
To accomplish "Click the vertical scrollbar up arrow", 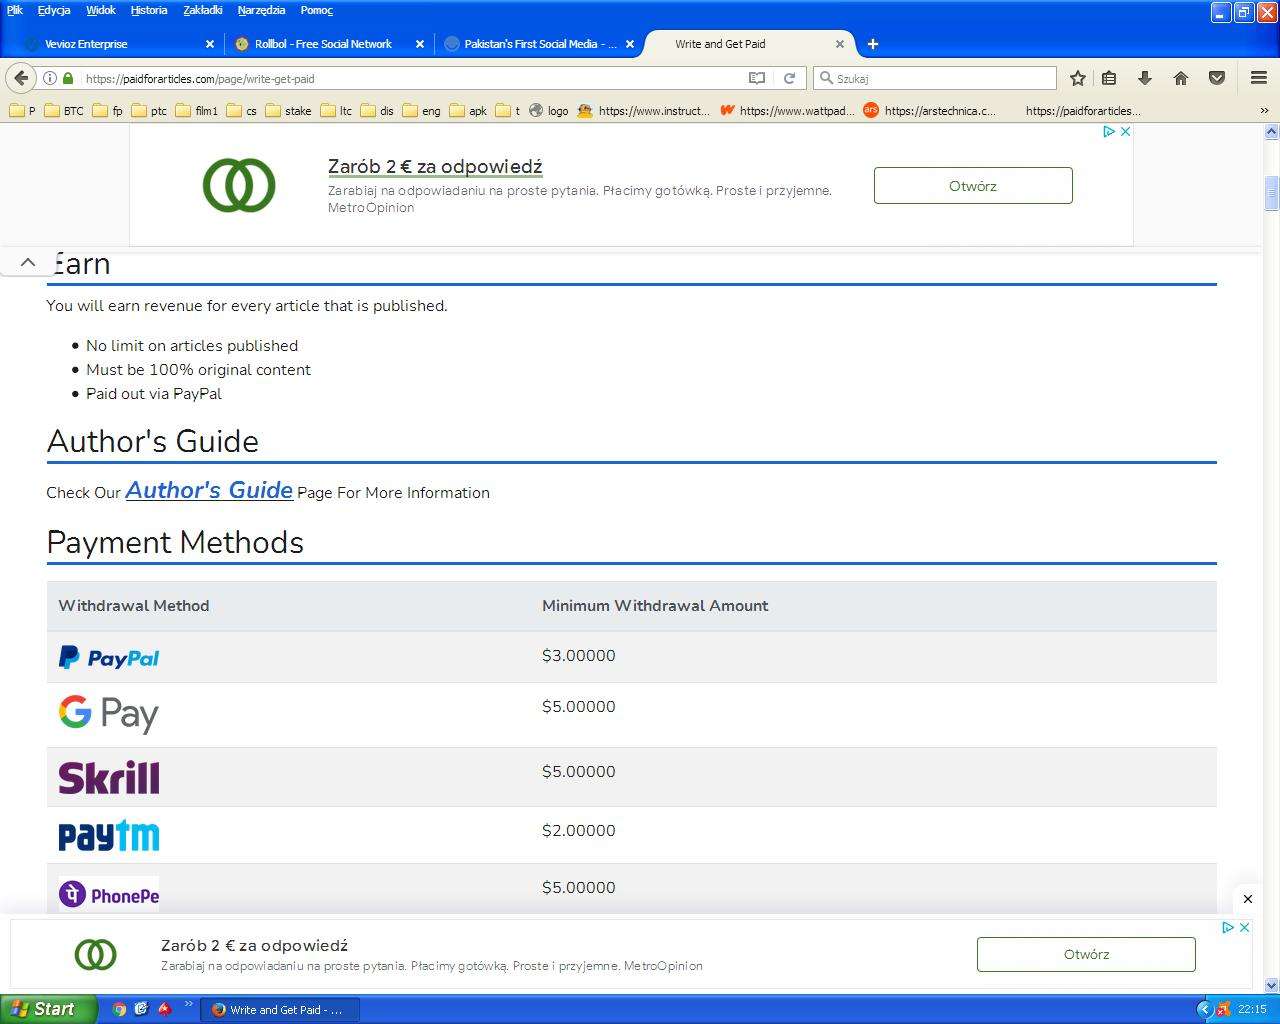I will tap(1272, 131).
